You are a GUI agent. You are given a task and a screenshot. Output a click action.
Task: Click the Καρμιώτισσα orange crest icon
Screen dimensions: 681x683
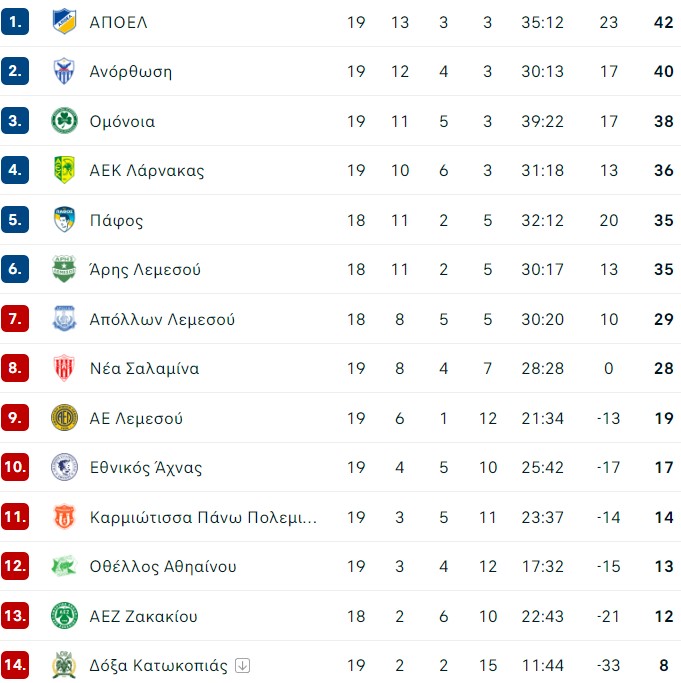click(64, 517)
